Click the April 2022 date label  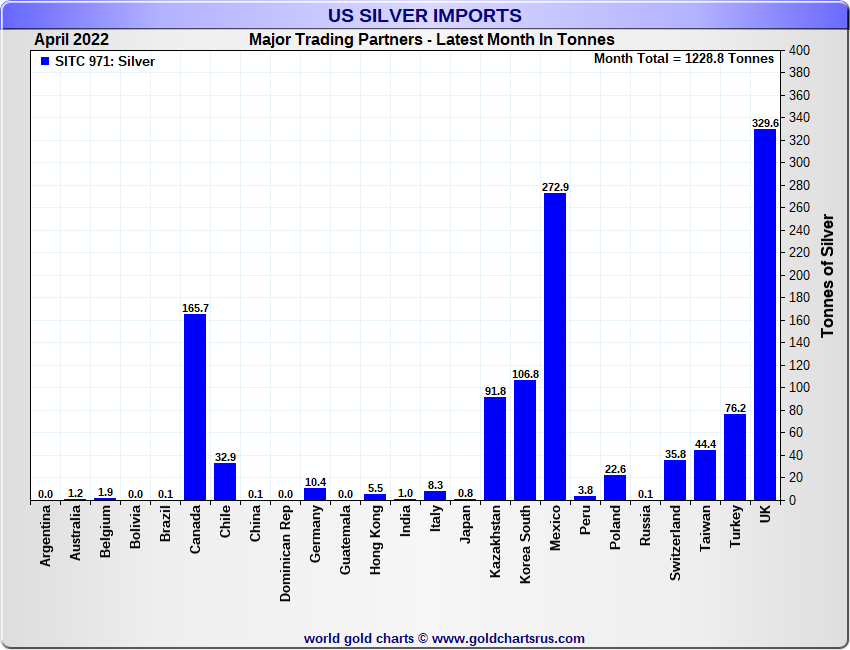71,40
